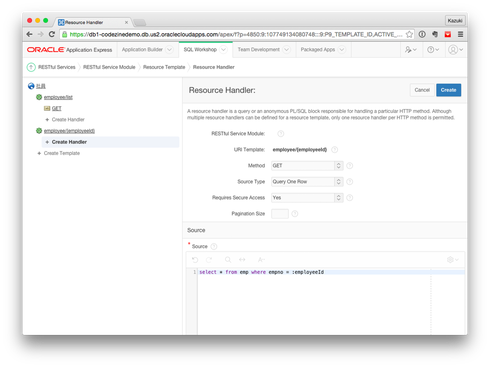Open the Source Type dropdown
Image resolution: width=490 pixels, height=367 pixels.
click(x=307, y=182)
